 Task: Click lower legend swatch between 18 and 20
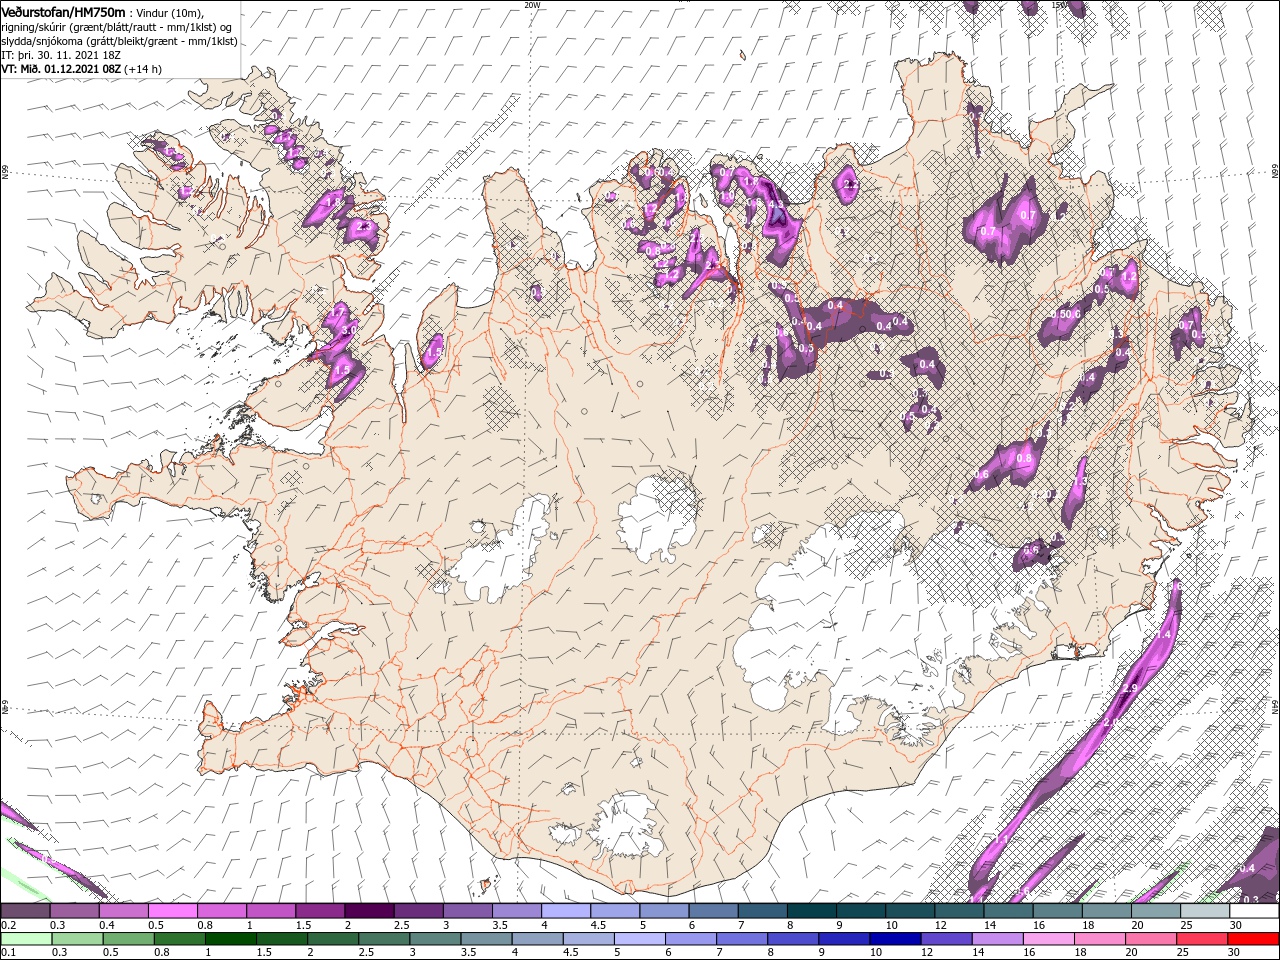click(x=1100, y=939)
